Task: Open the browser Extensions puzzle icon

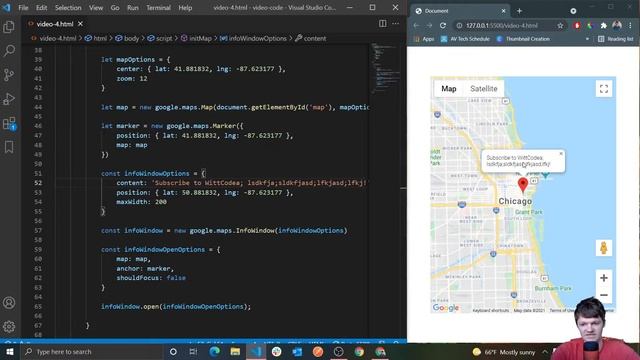Action: 604,25
